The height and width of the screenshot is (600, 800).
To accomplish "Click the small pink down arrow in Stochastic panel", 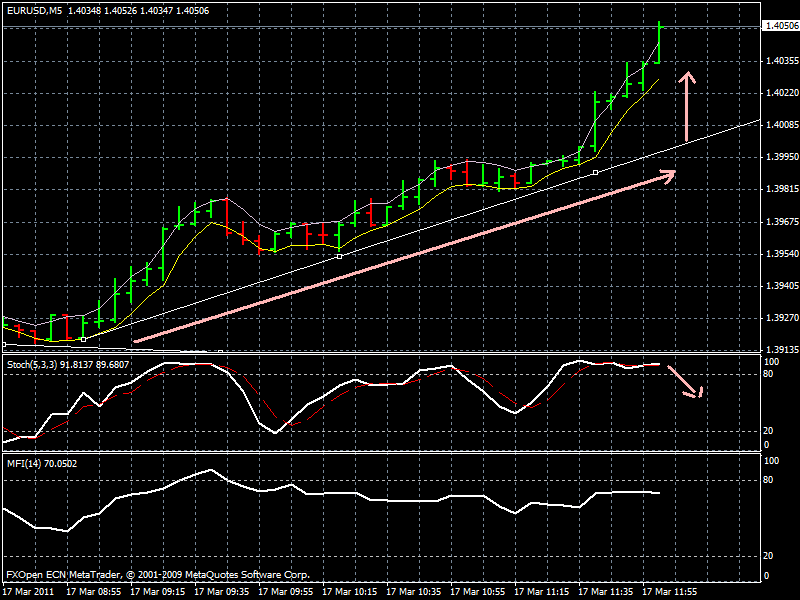I will tap(692, 390).
